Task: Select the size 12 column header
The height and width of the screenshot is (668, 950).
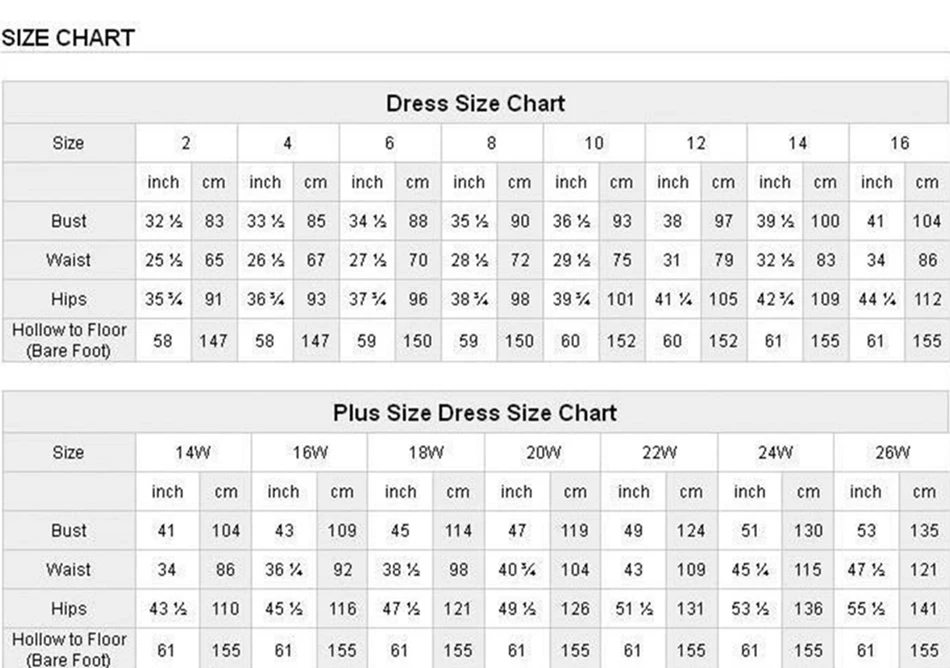Action: (695, 143)
